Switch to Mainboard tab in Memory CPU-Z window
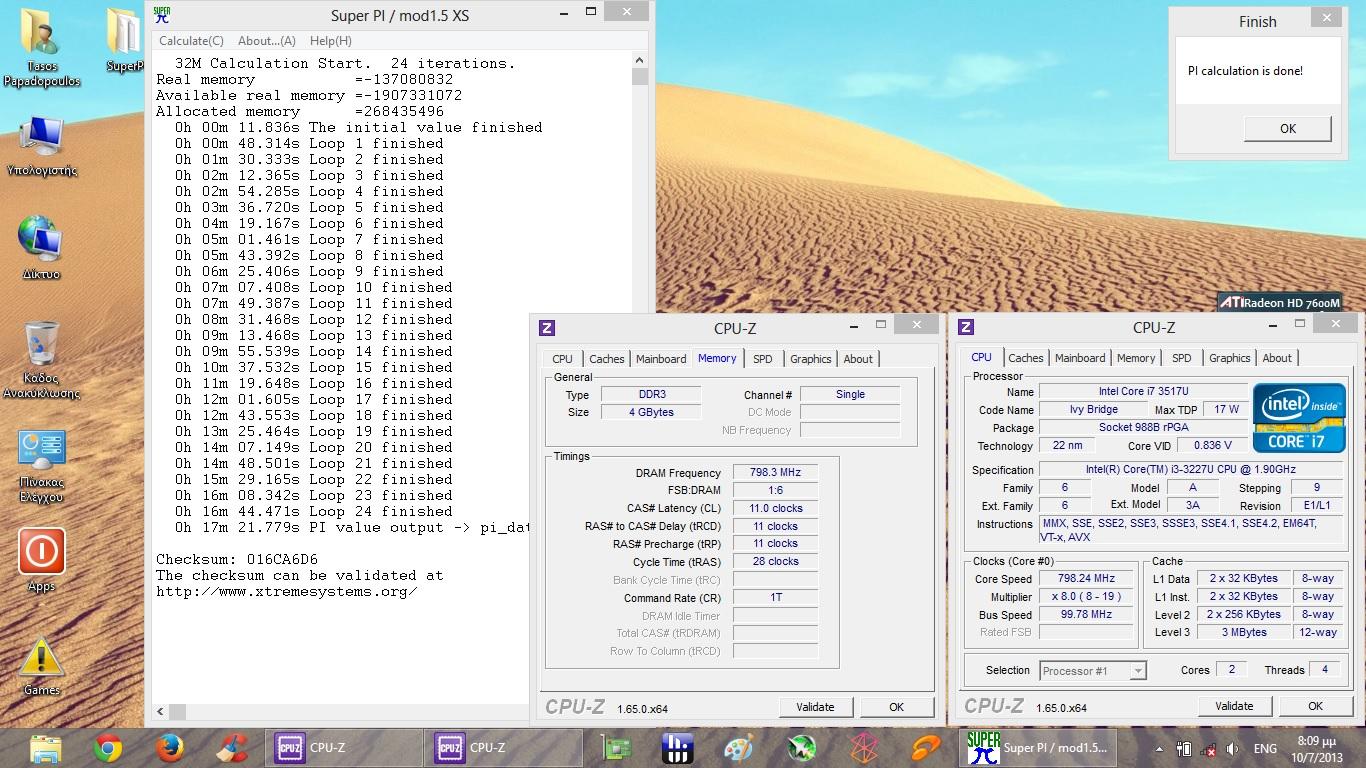This screenshot has height=768, width=1366. pos(661,359)
